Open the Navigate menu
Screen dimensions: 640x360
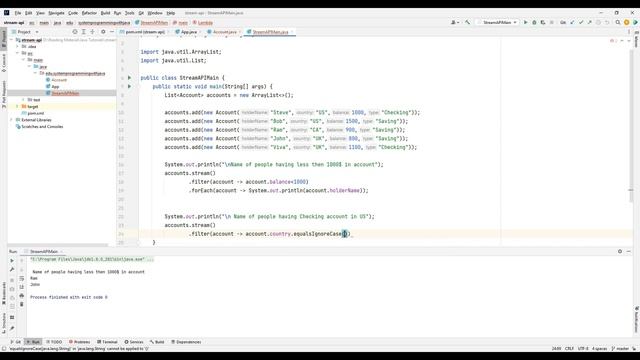point(56,13)
